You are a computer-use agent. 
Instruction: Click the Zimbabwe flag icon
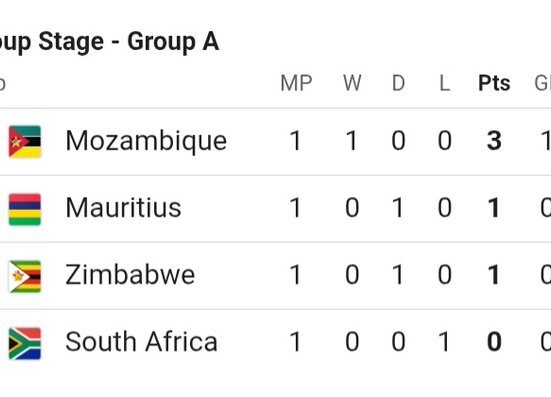pyautogui.click(x=25, y=276)
